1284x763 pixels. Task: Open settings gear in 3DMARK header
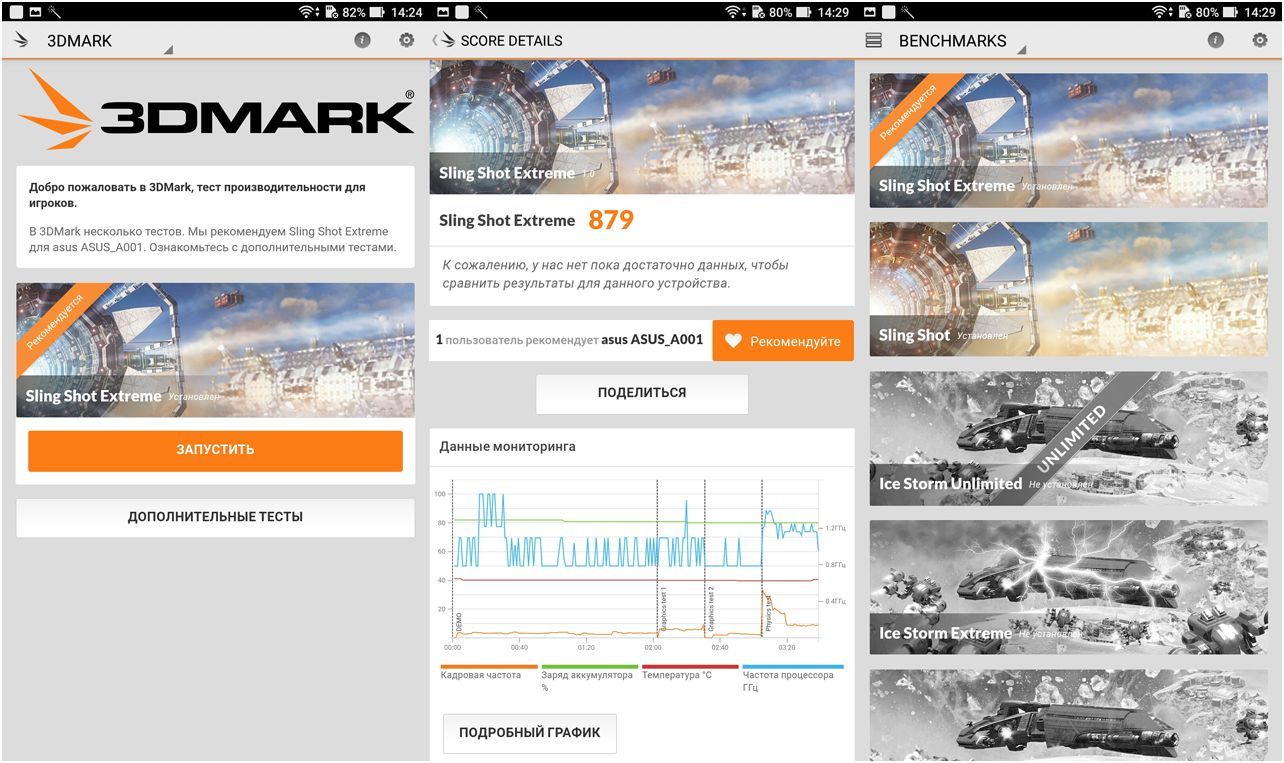(406, 40)
